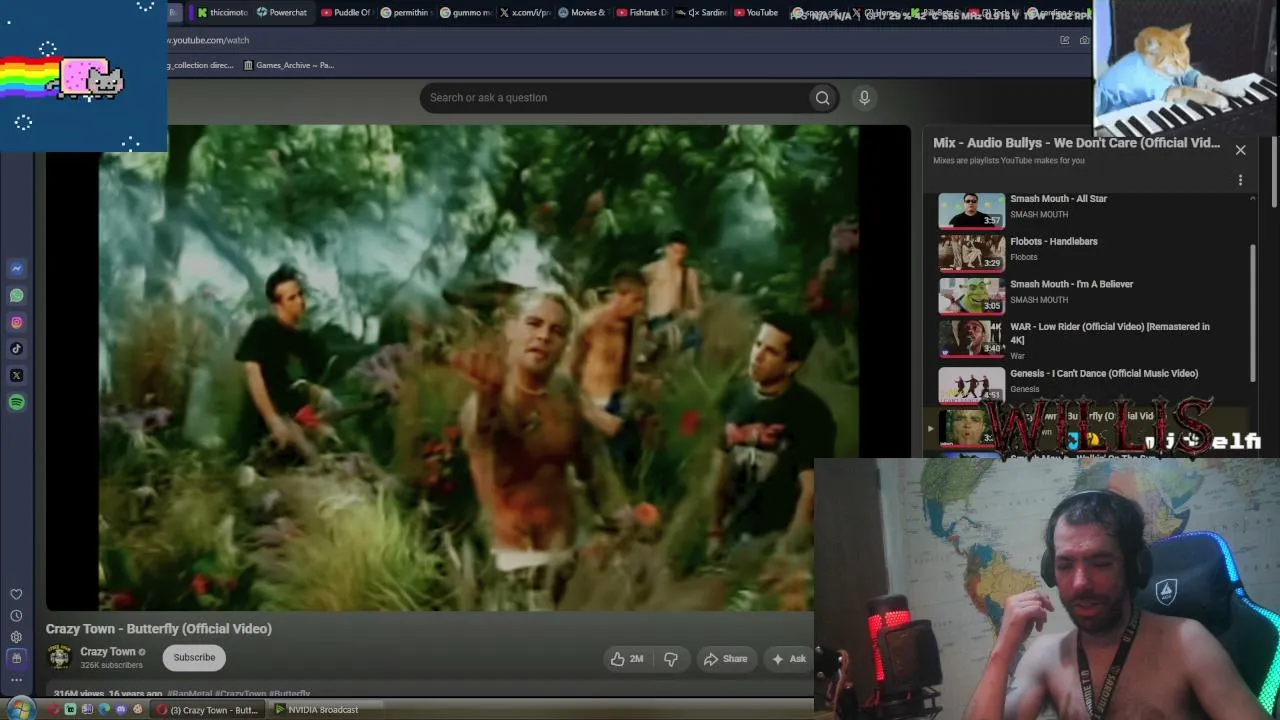This screenshot has height=720, width=1280.
Task: Open the collection directory bookmark
Action: click(x=200, y=65)
